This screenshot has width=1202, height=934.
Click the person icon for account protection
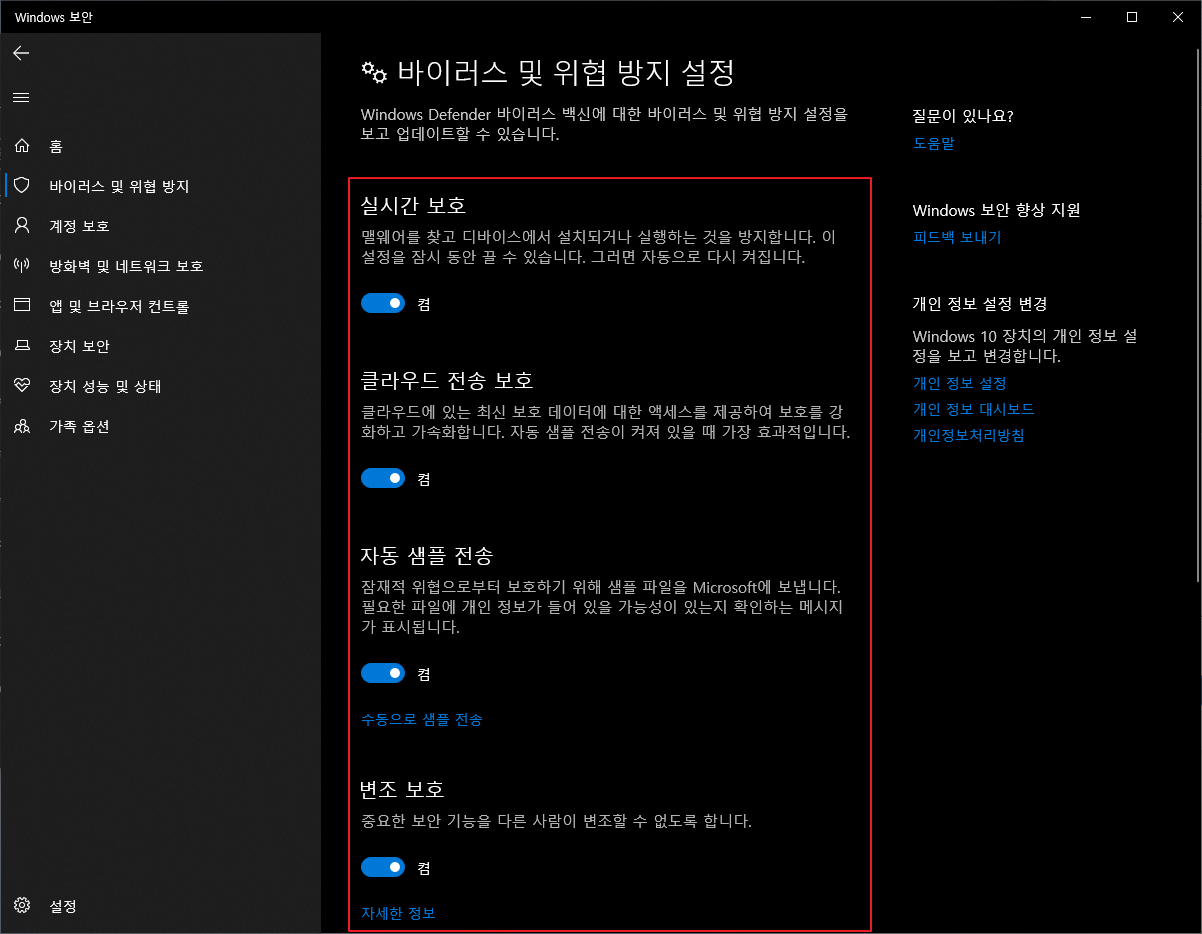coord(22,226)
